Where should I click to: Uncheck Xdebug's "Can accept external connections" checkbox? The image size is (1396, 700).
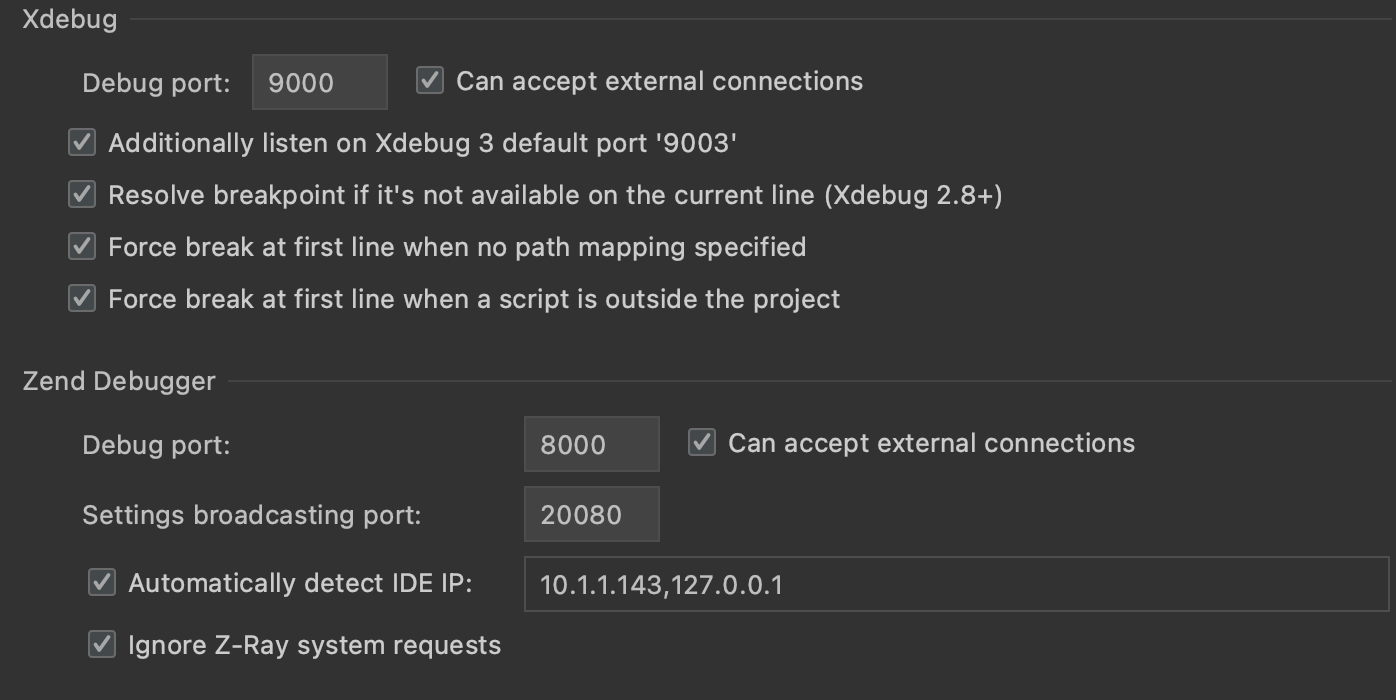430,81
